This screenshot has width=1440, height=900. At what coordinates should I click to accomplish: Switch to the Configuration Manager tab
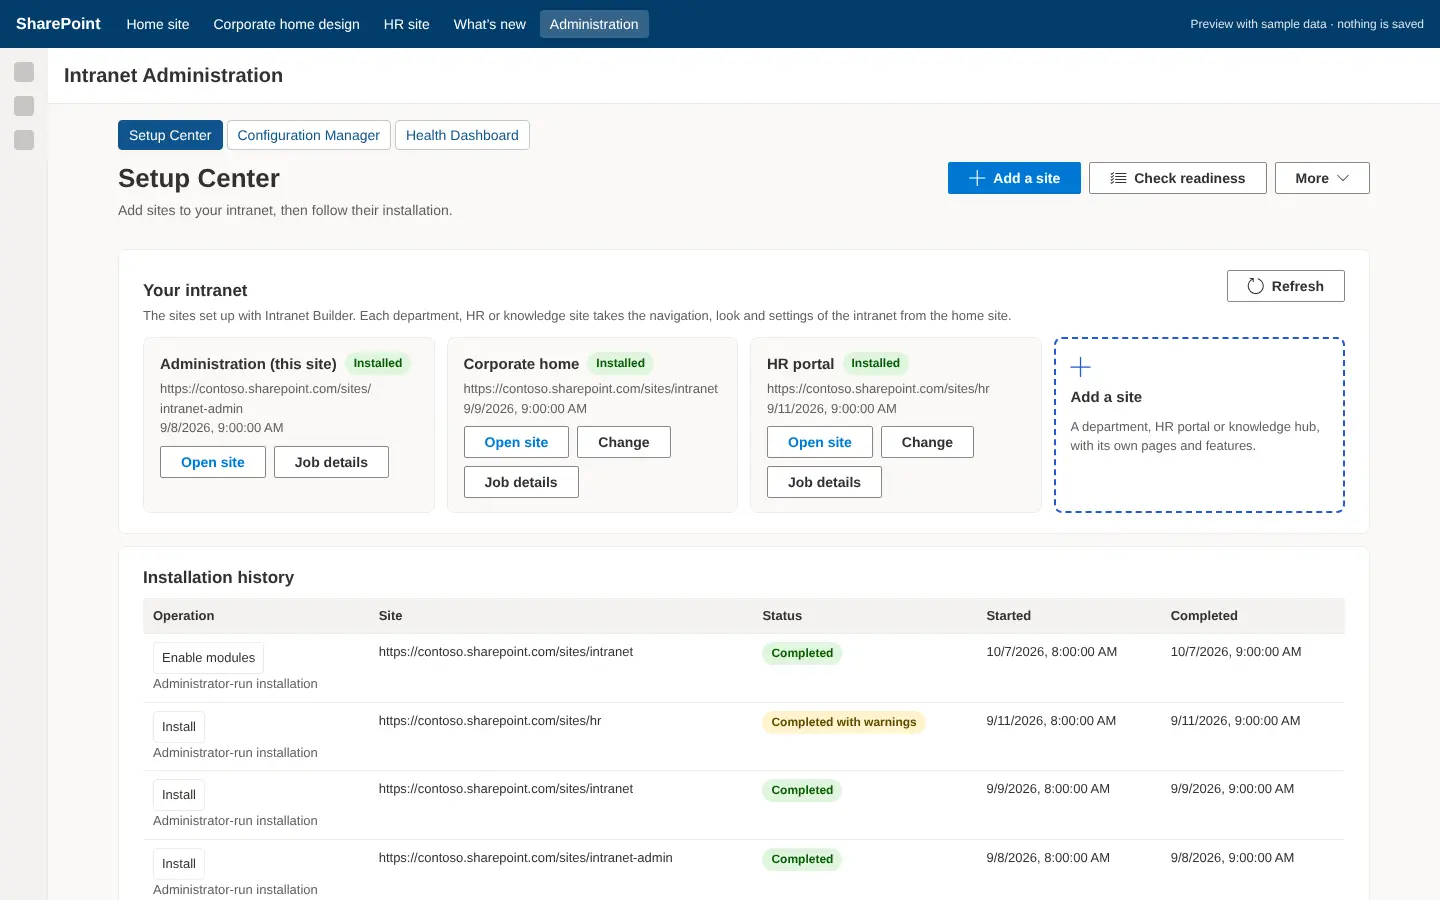308,135
